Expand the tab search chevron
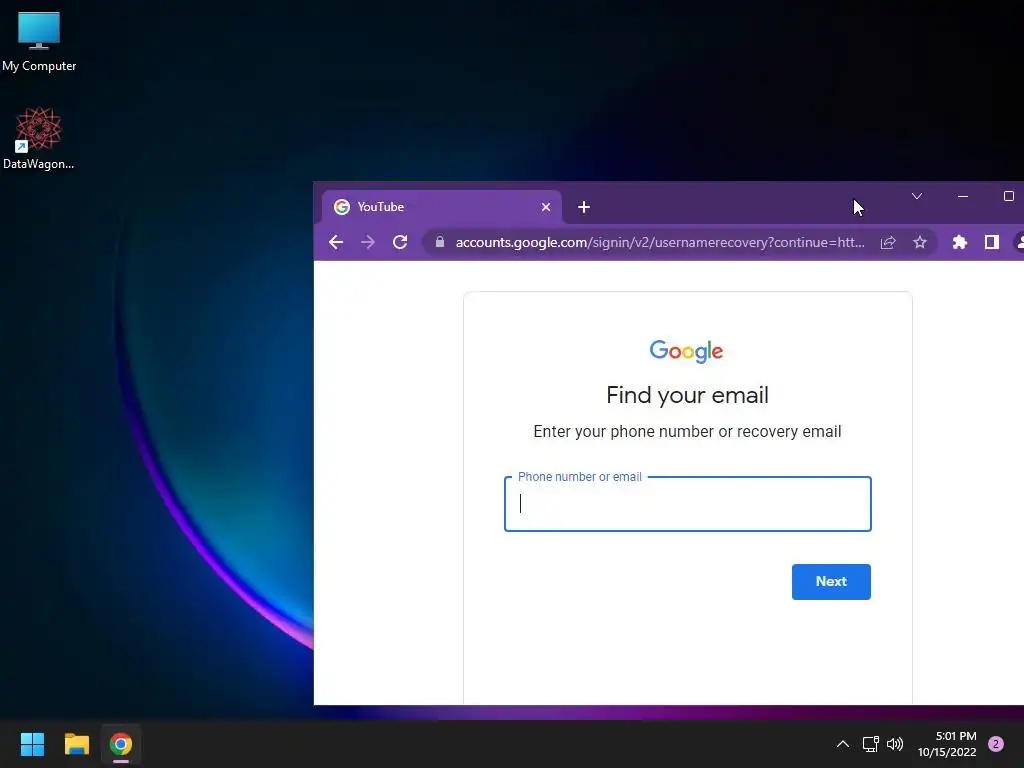 (917, 196)
